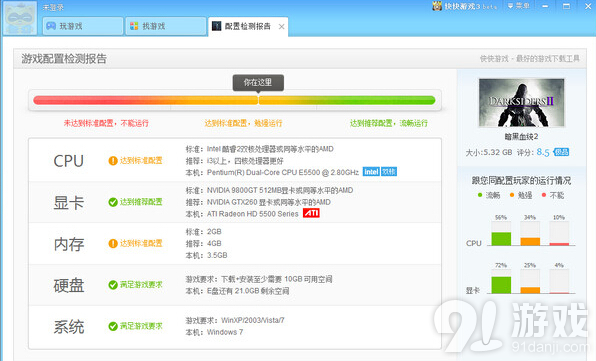The width and height of the screenshot is (596, 361).
Task: Click the 系统 row heading
Action: pyautogui.click(x=68, y=327)
